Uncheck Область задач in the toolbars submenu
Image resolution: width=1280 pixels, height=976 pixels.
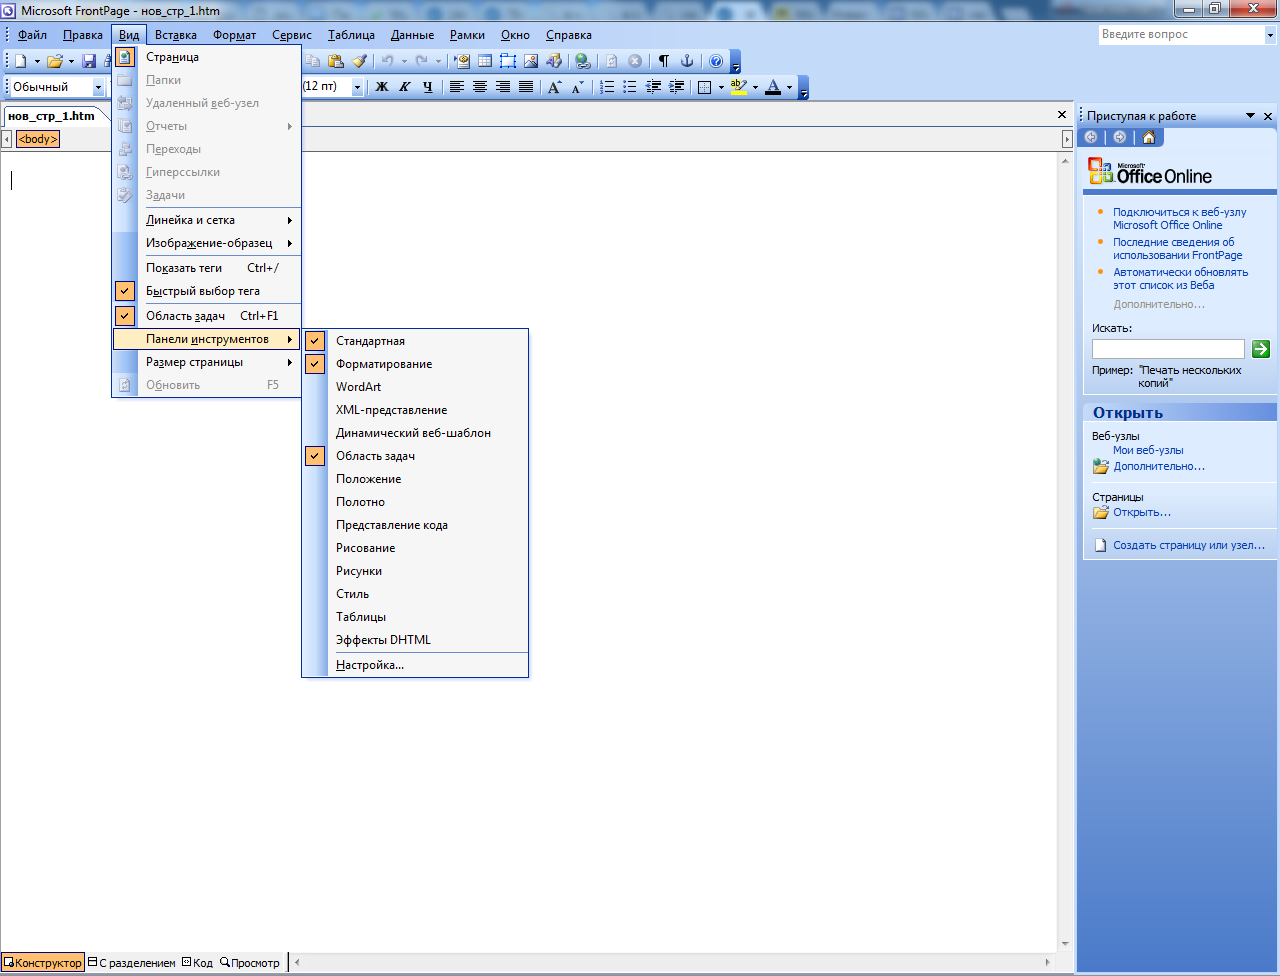tap(415, 456)
